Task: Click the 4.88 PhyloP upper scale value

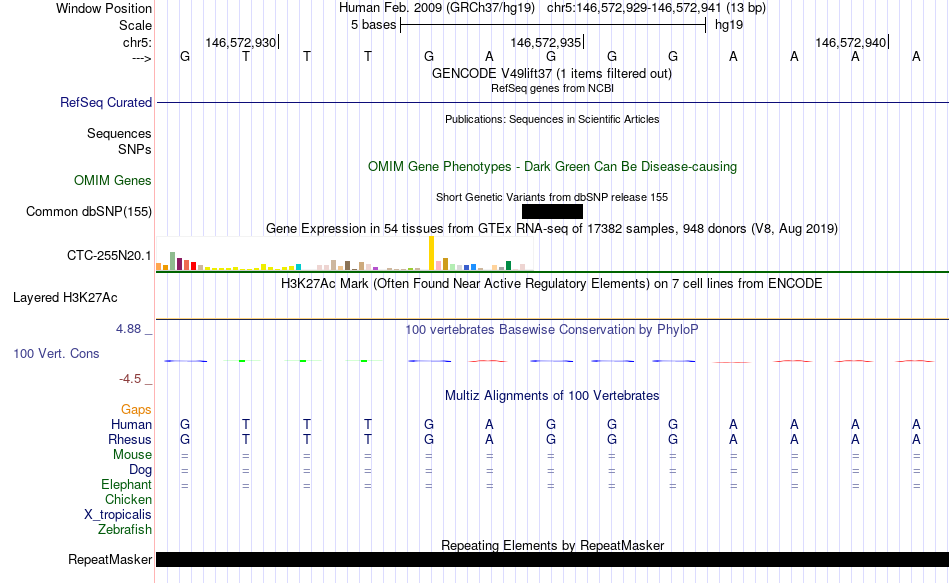Action: coord(128,328)
